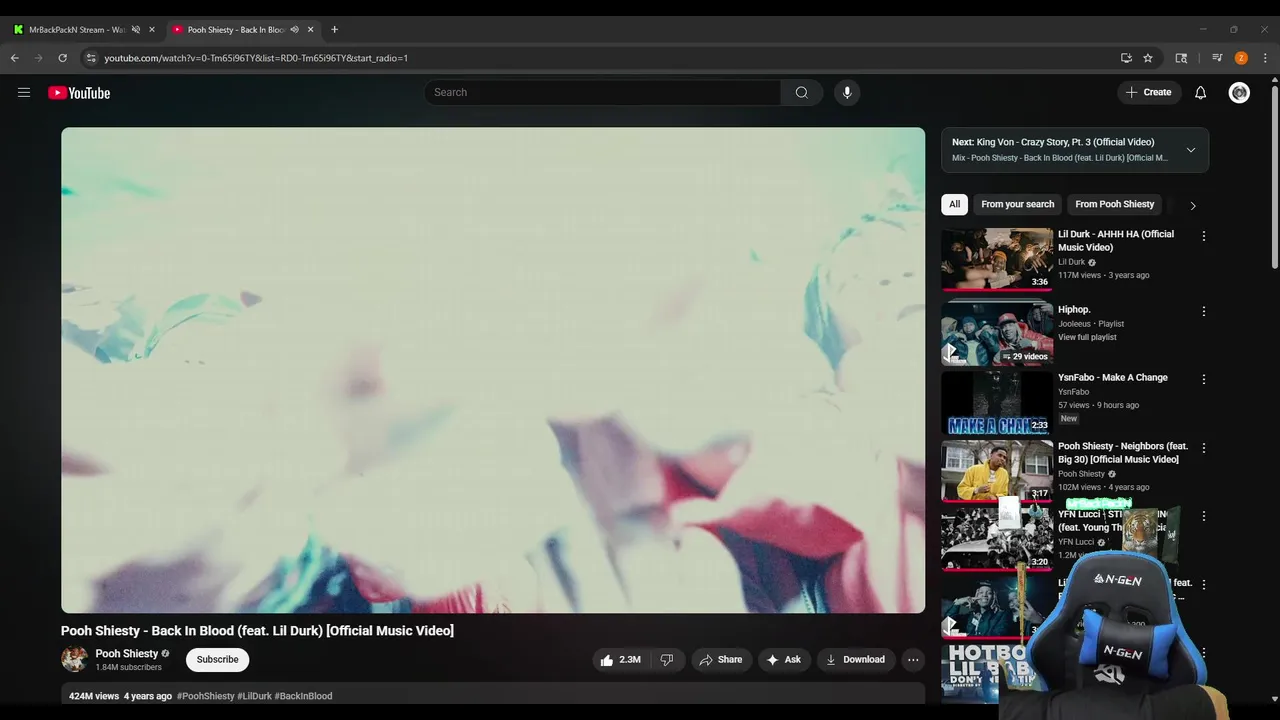Click the video player area
The height and width of the screenshot is (720, 1280).
pos(493,370)
